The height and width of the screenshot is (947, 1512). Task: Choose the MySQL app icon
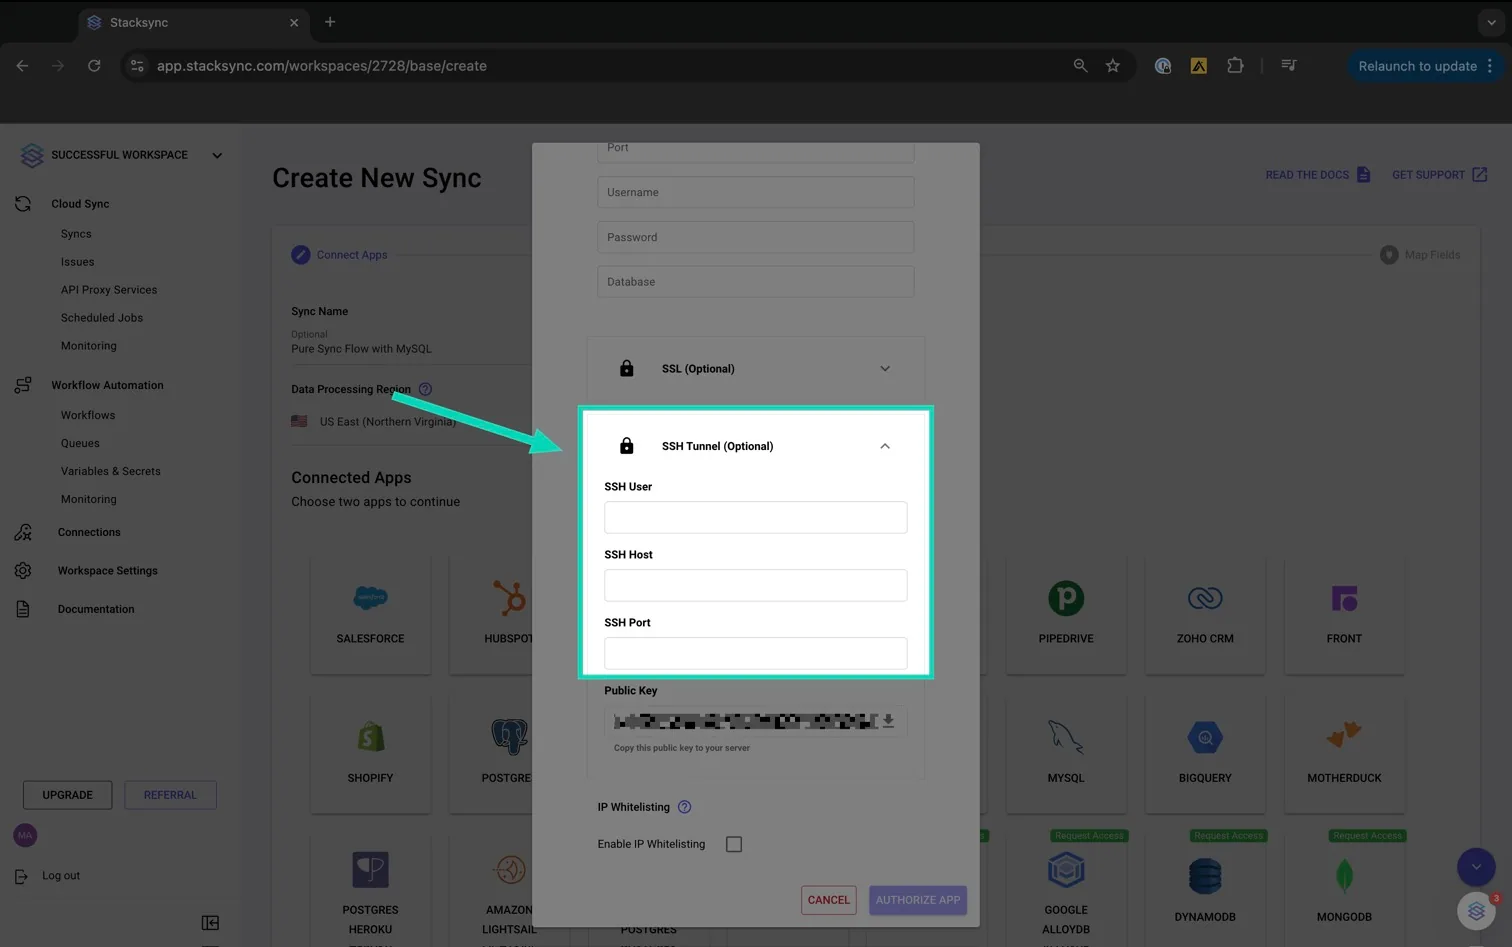coord(1066,737)
